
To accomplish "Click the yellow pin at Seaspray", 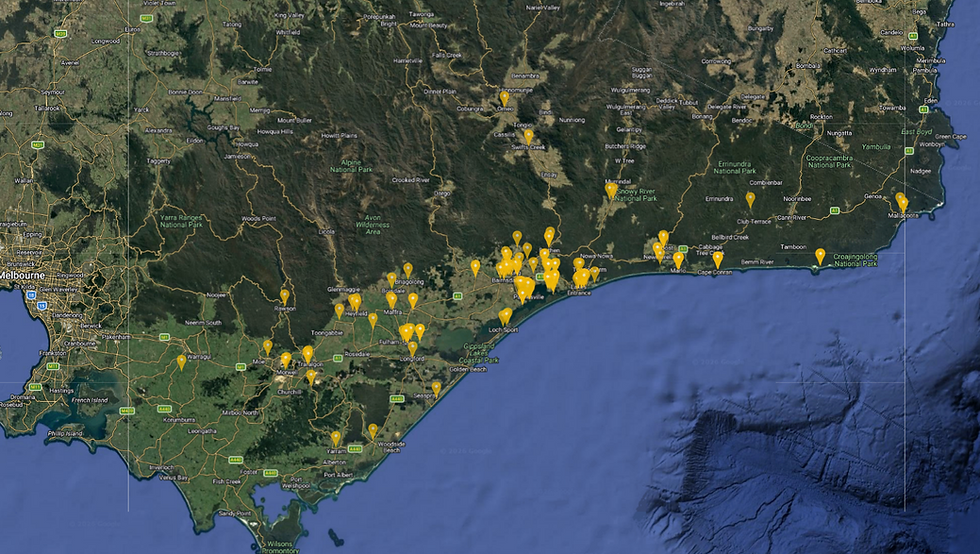I will (x=436, y=389).
